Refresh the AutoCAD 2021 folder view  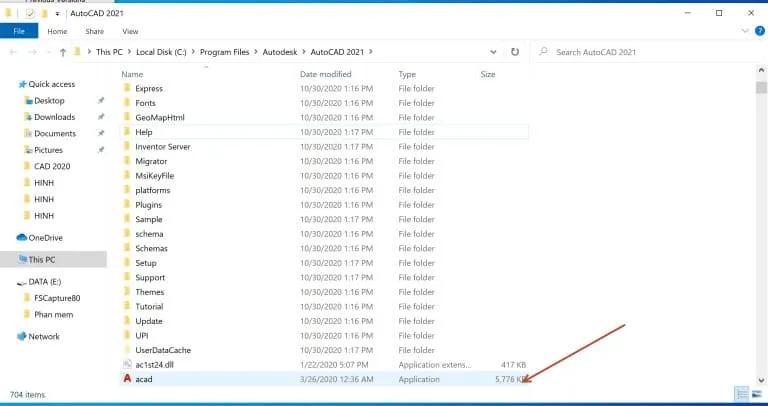pos(515,51)
